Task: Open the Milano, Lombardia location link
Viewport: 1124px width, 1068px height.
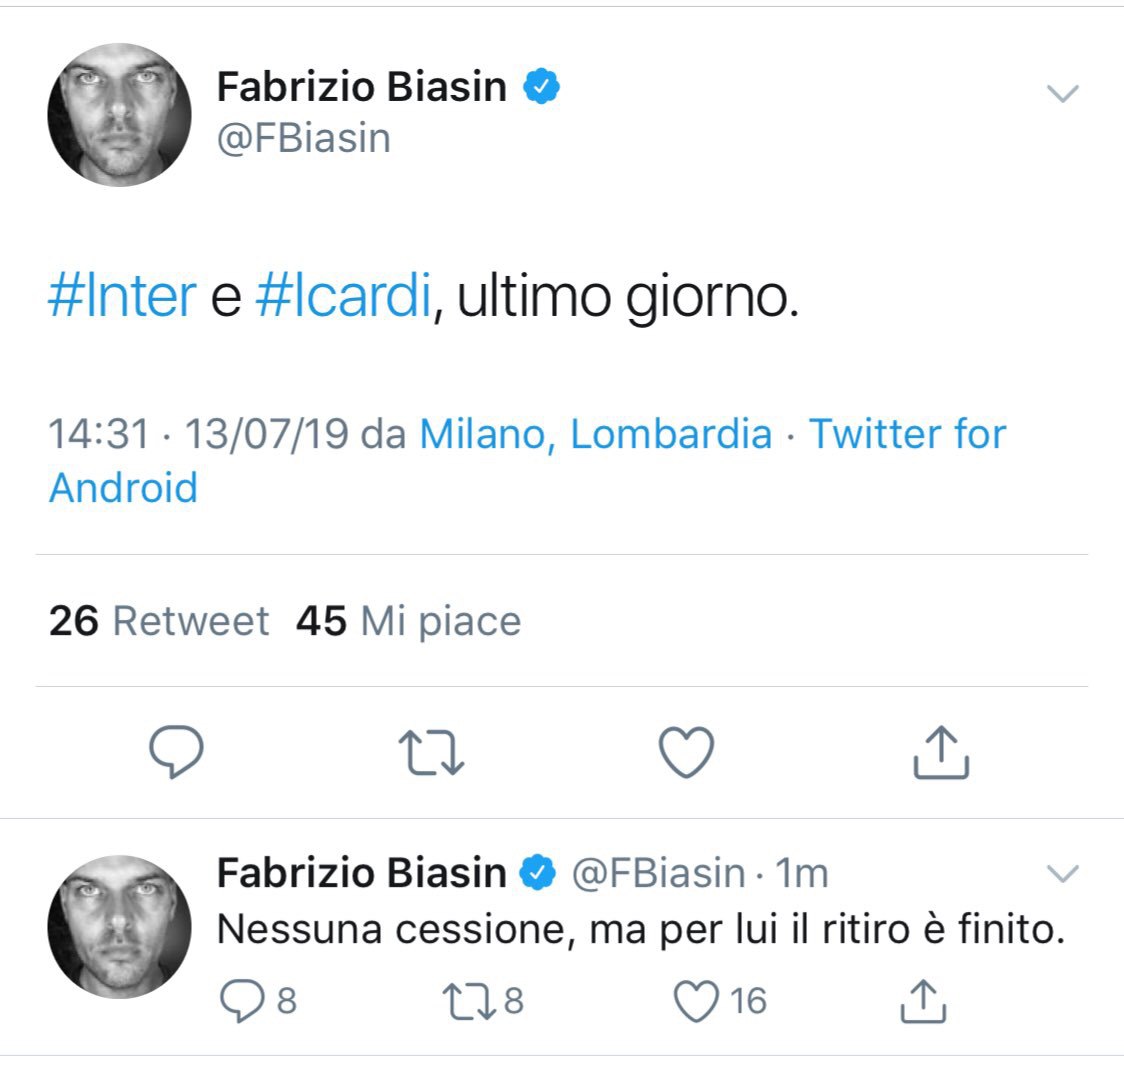Action: [x=595, y=434]
